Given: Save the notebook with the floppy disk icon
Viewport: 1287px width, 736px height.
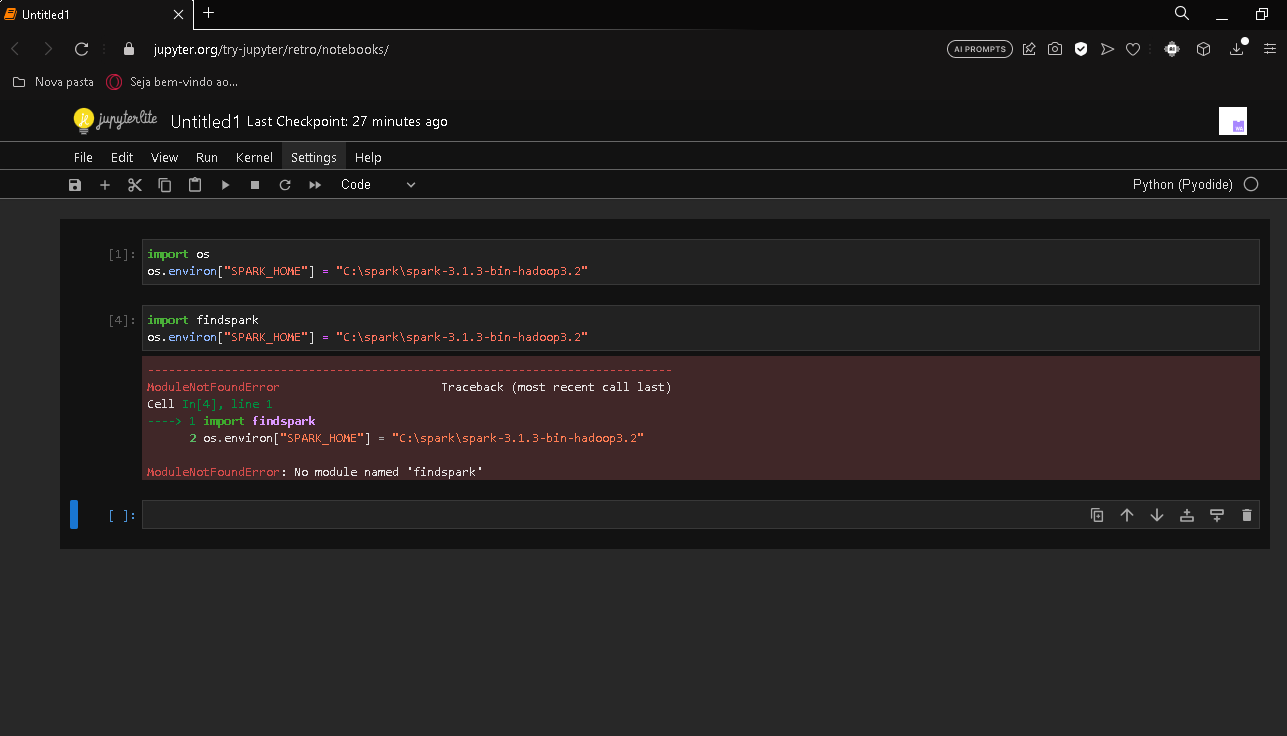Looking at the screenshot, I should (75, 185).
